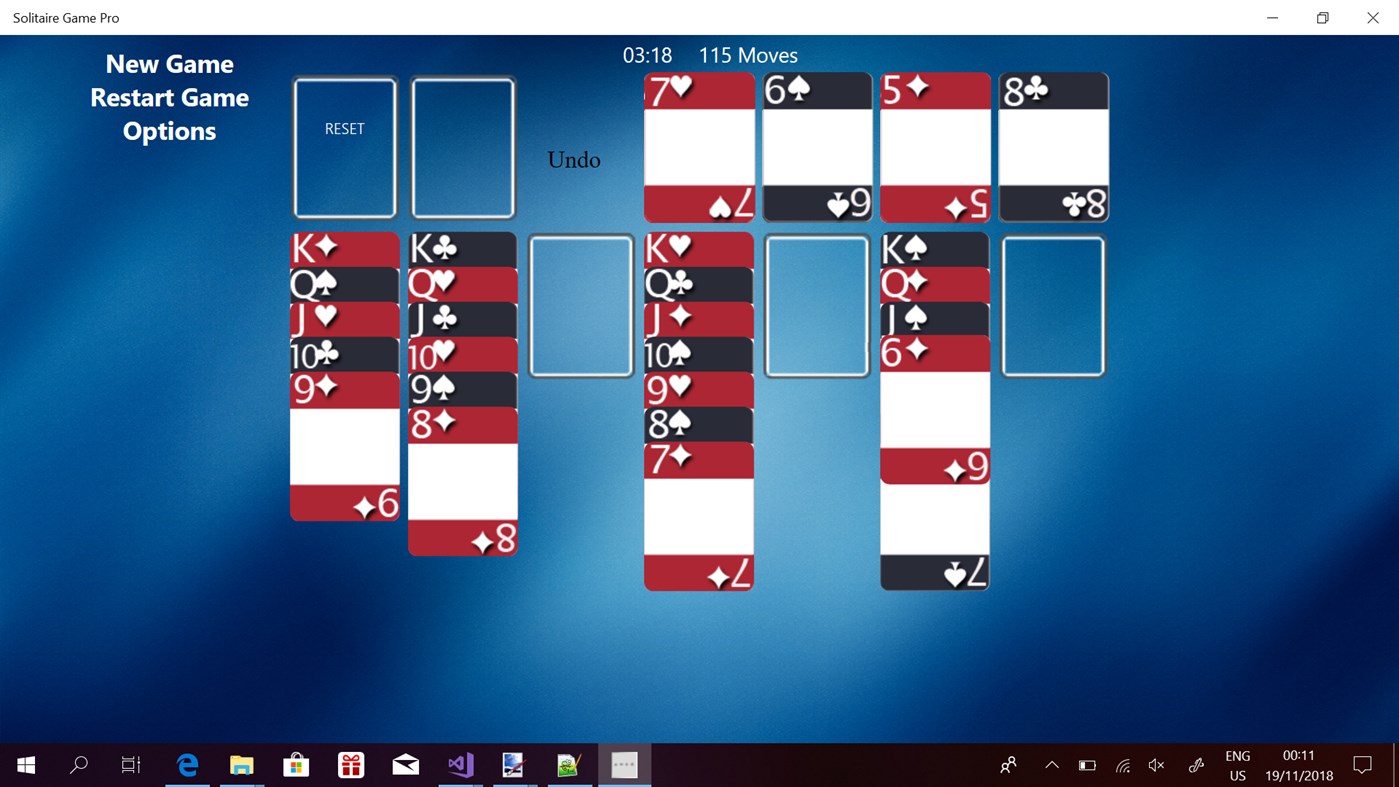Expand the hidden tray icons chevron
The height and width of the screenshot is (787, 1399).
pyautogui.click(x=1052, y=763)
